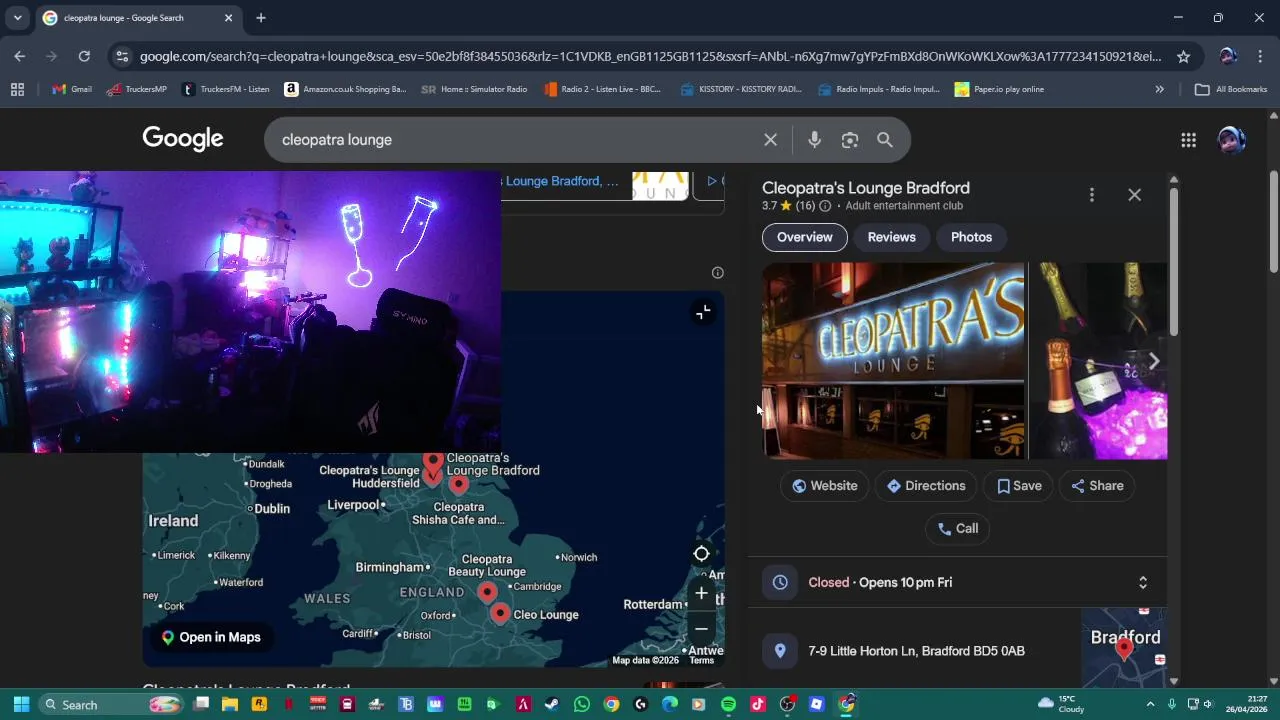The width and height of the screenshot is (1280, 720).
Task: View site information icon in address bar
Action: pyautogui.click(x=121, y=57)
